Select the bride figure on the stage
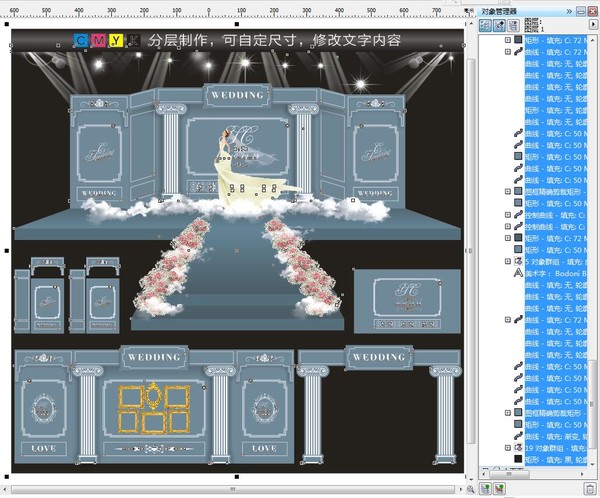 point(245,168)
